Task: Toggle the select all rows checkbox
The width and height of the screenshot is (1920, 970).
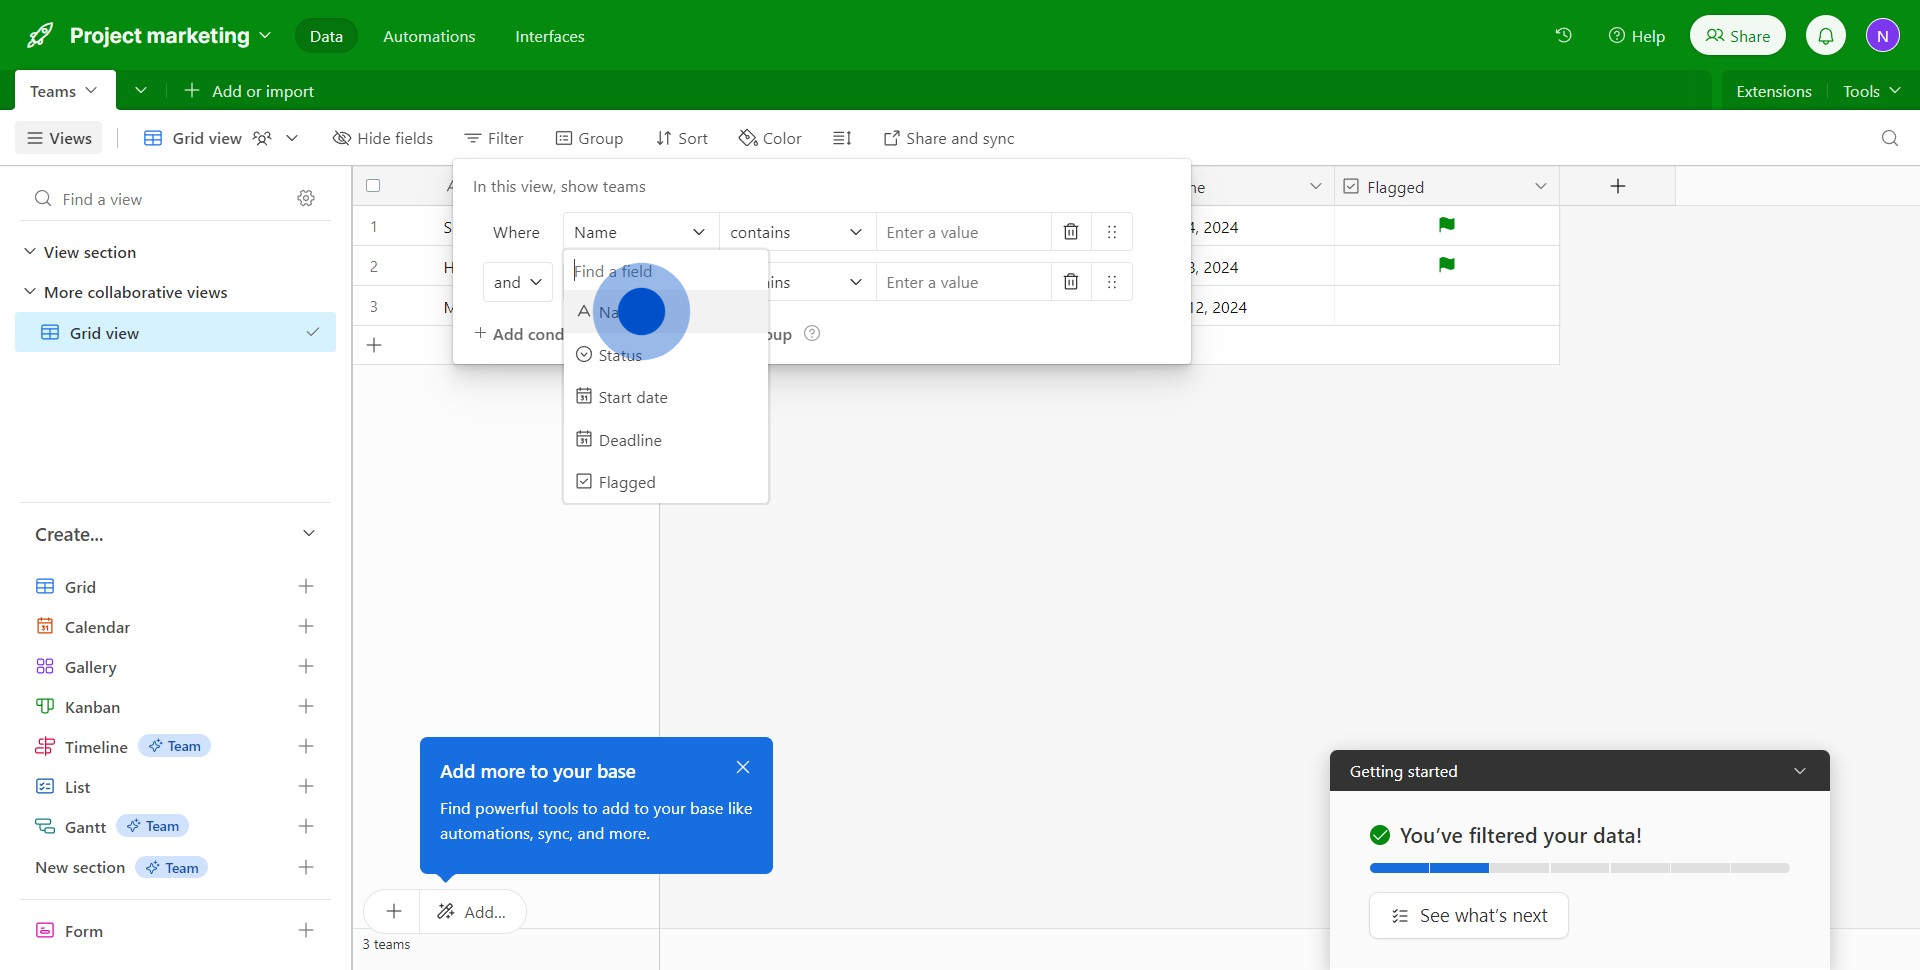Action: [373, 186]
